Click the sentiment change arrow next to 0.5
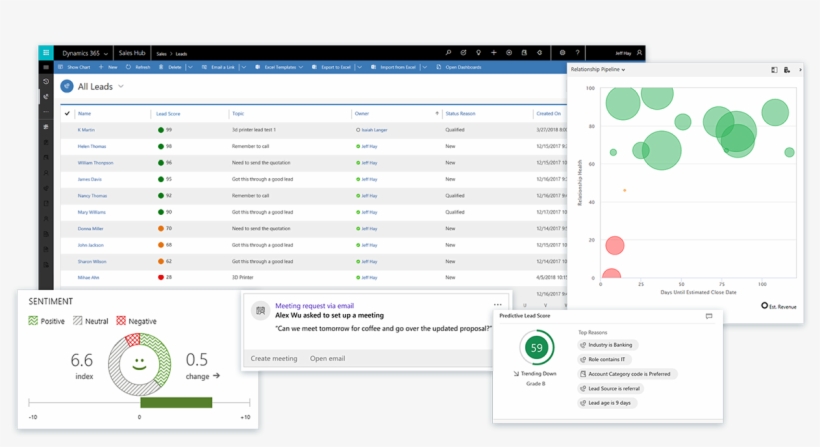This screenshot has width=820, height=447. coord(217,376)
